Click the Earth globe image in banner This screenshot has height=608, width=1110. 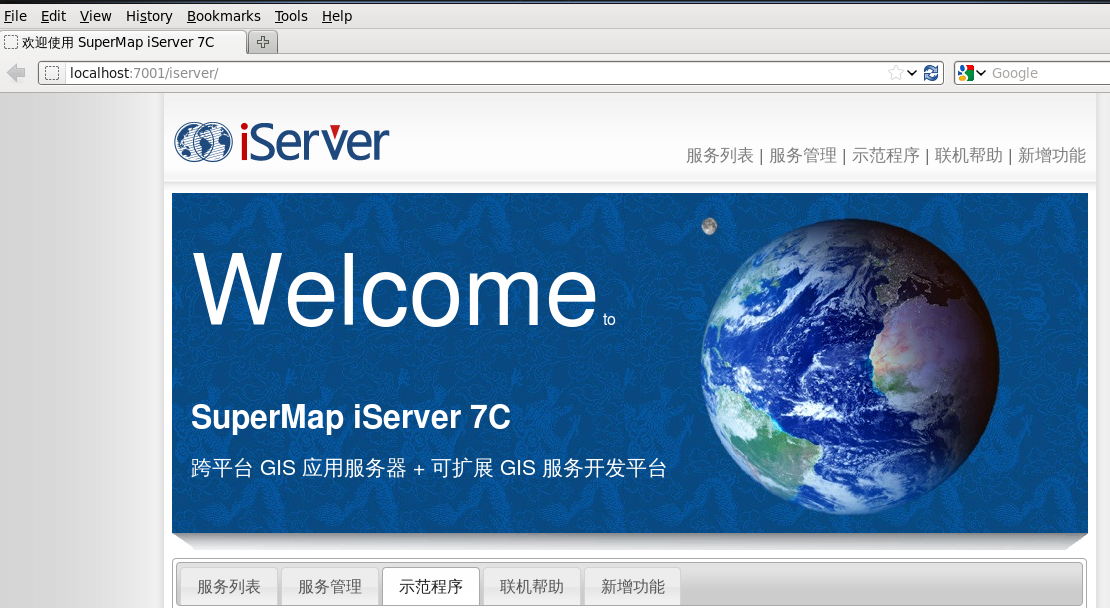point(849,366)
